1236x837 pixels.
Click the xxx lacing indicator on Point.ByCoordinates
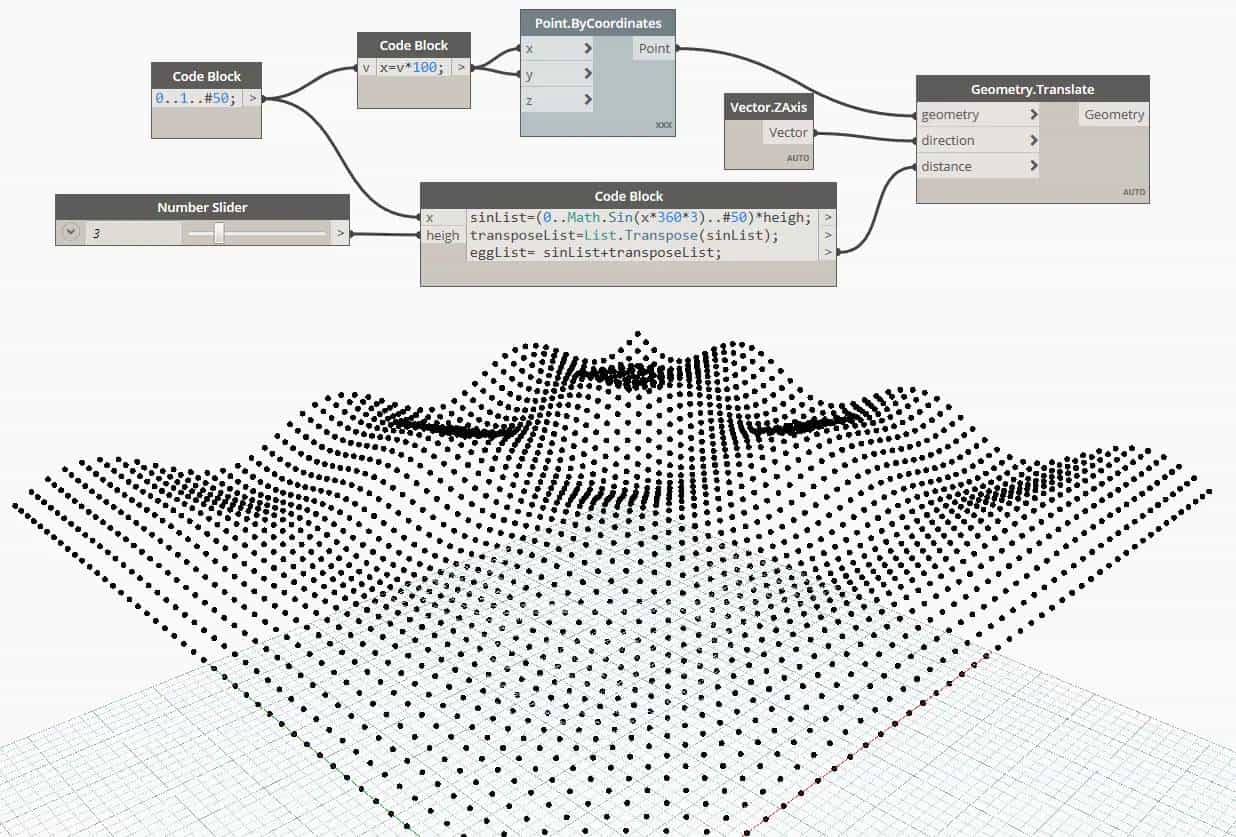point(665,122)
